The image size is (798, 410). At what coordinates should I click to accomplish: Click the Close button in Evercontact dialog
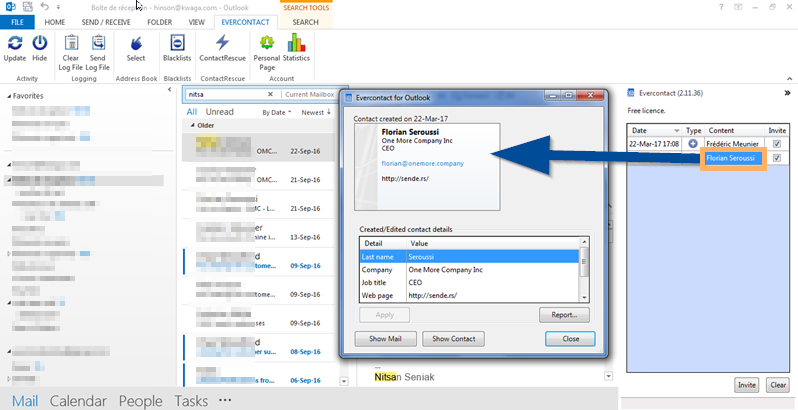click(570, 338)
